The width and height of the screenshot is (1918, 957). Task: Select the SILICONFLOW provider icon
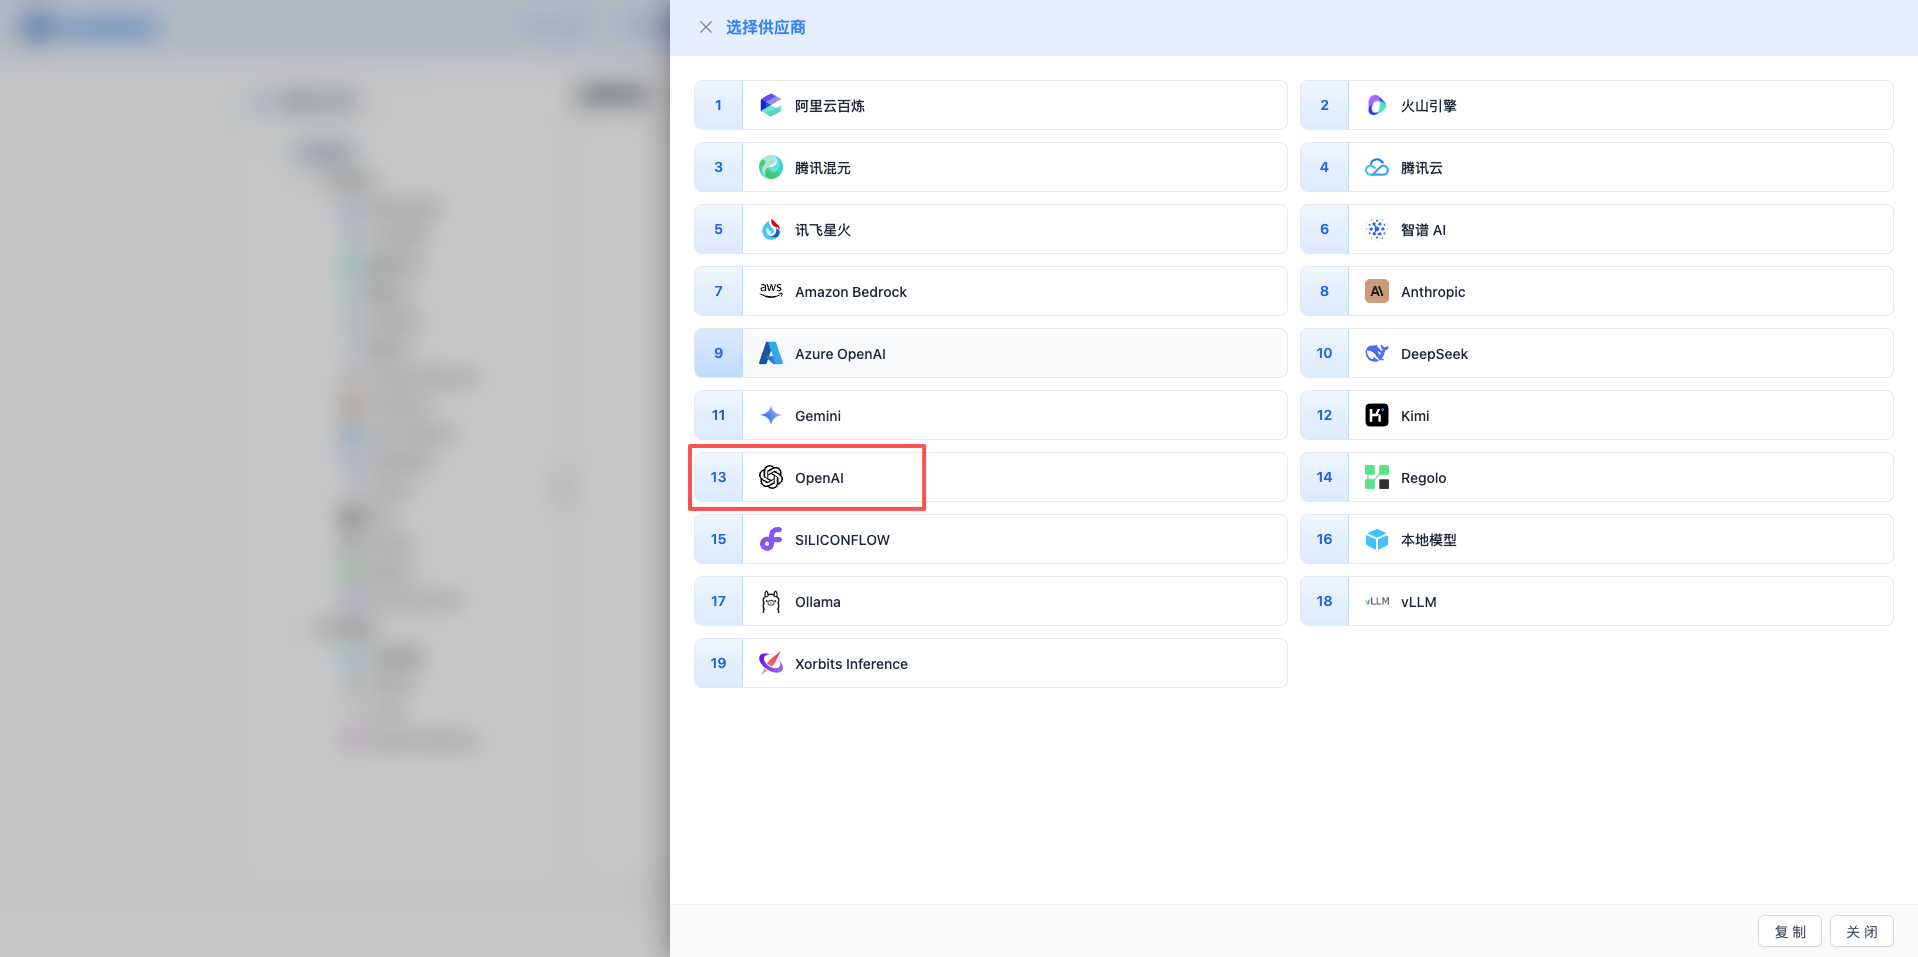pyautogui.click(x=770, y=539)
